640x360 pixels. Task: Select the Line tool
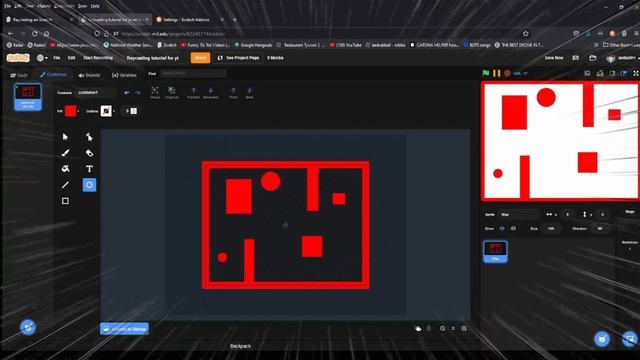[x=65, y=185]
